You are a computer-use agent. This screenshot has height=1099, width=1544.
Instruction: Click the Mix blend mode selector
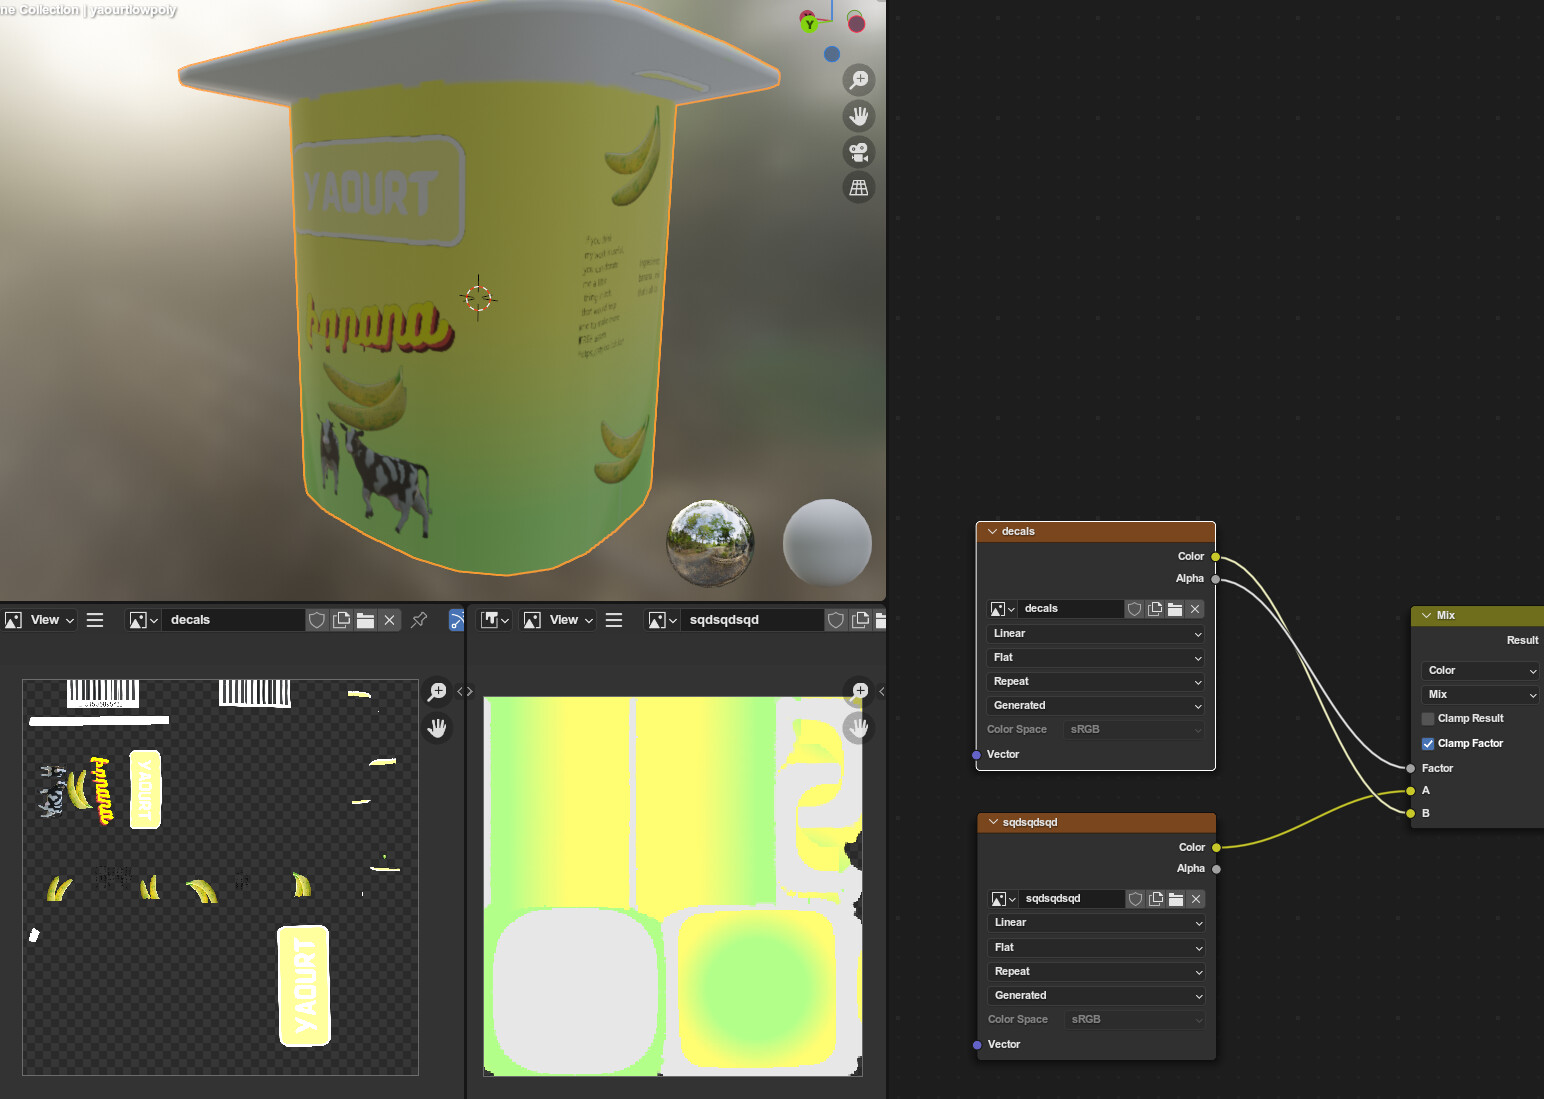click(x=1479, y=694)
